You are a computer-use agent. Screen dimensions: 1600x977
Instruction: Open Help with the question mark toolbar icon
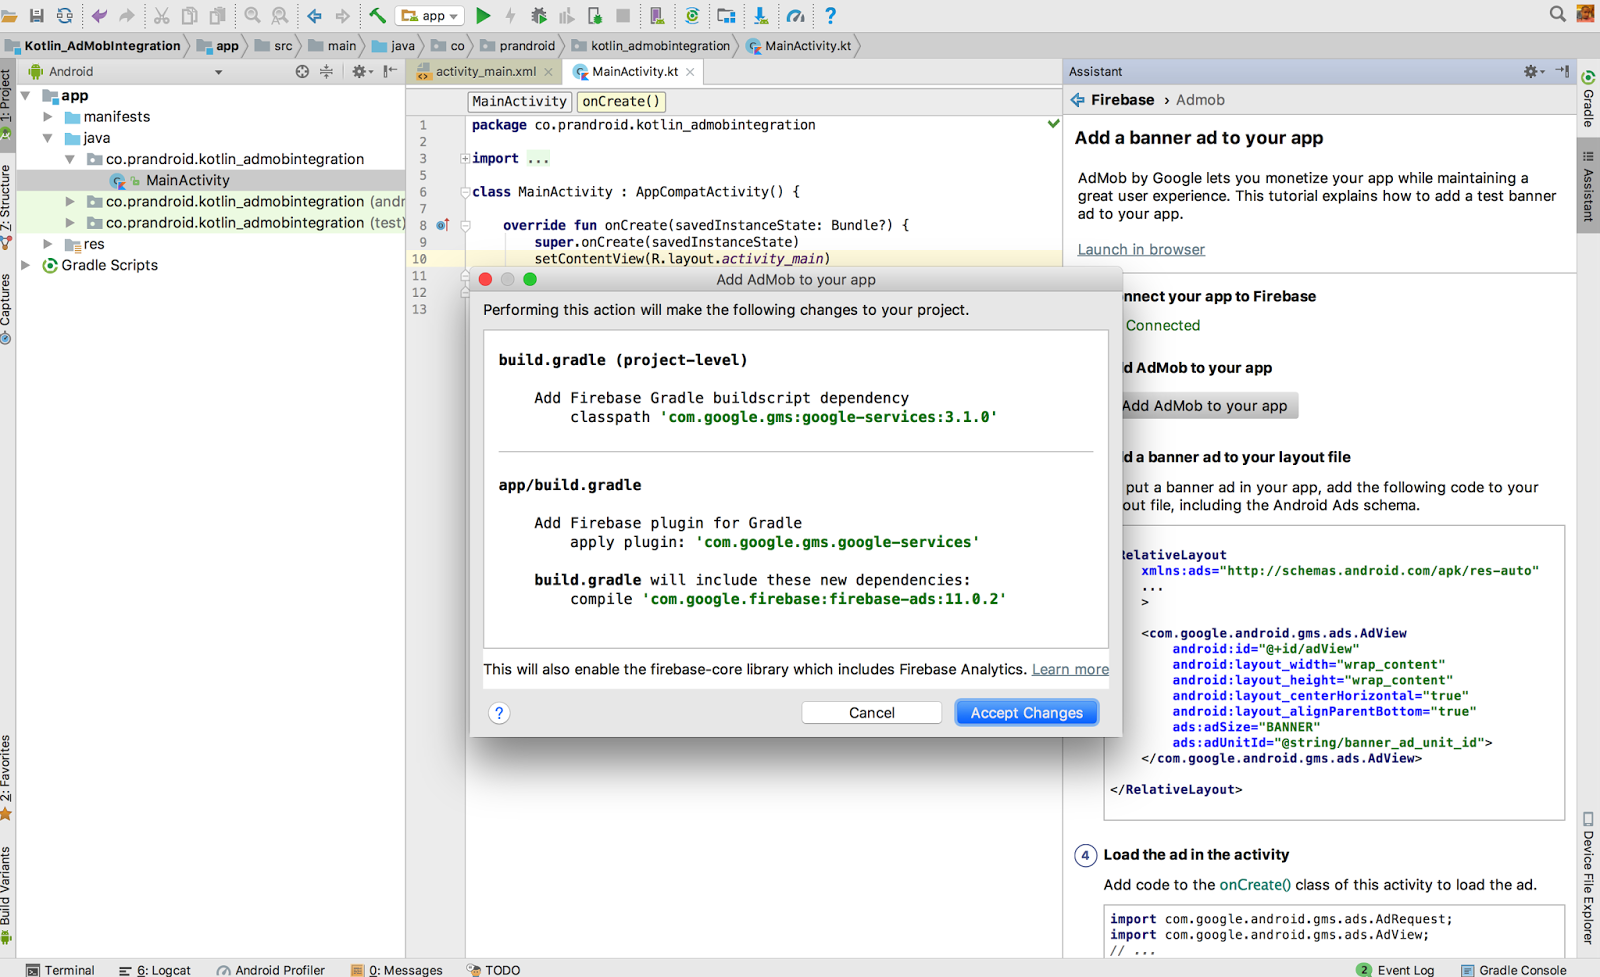pos(830,15)
